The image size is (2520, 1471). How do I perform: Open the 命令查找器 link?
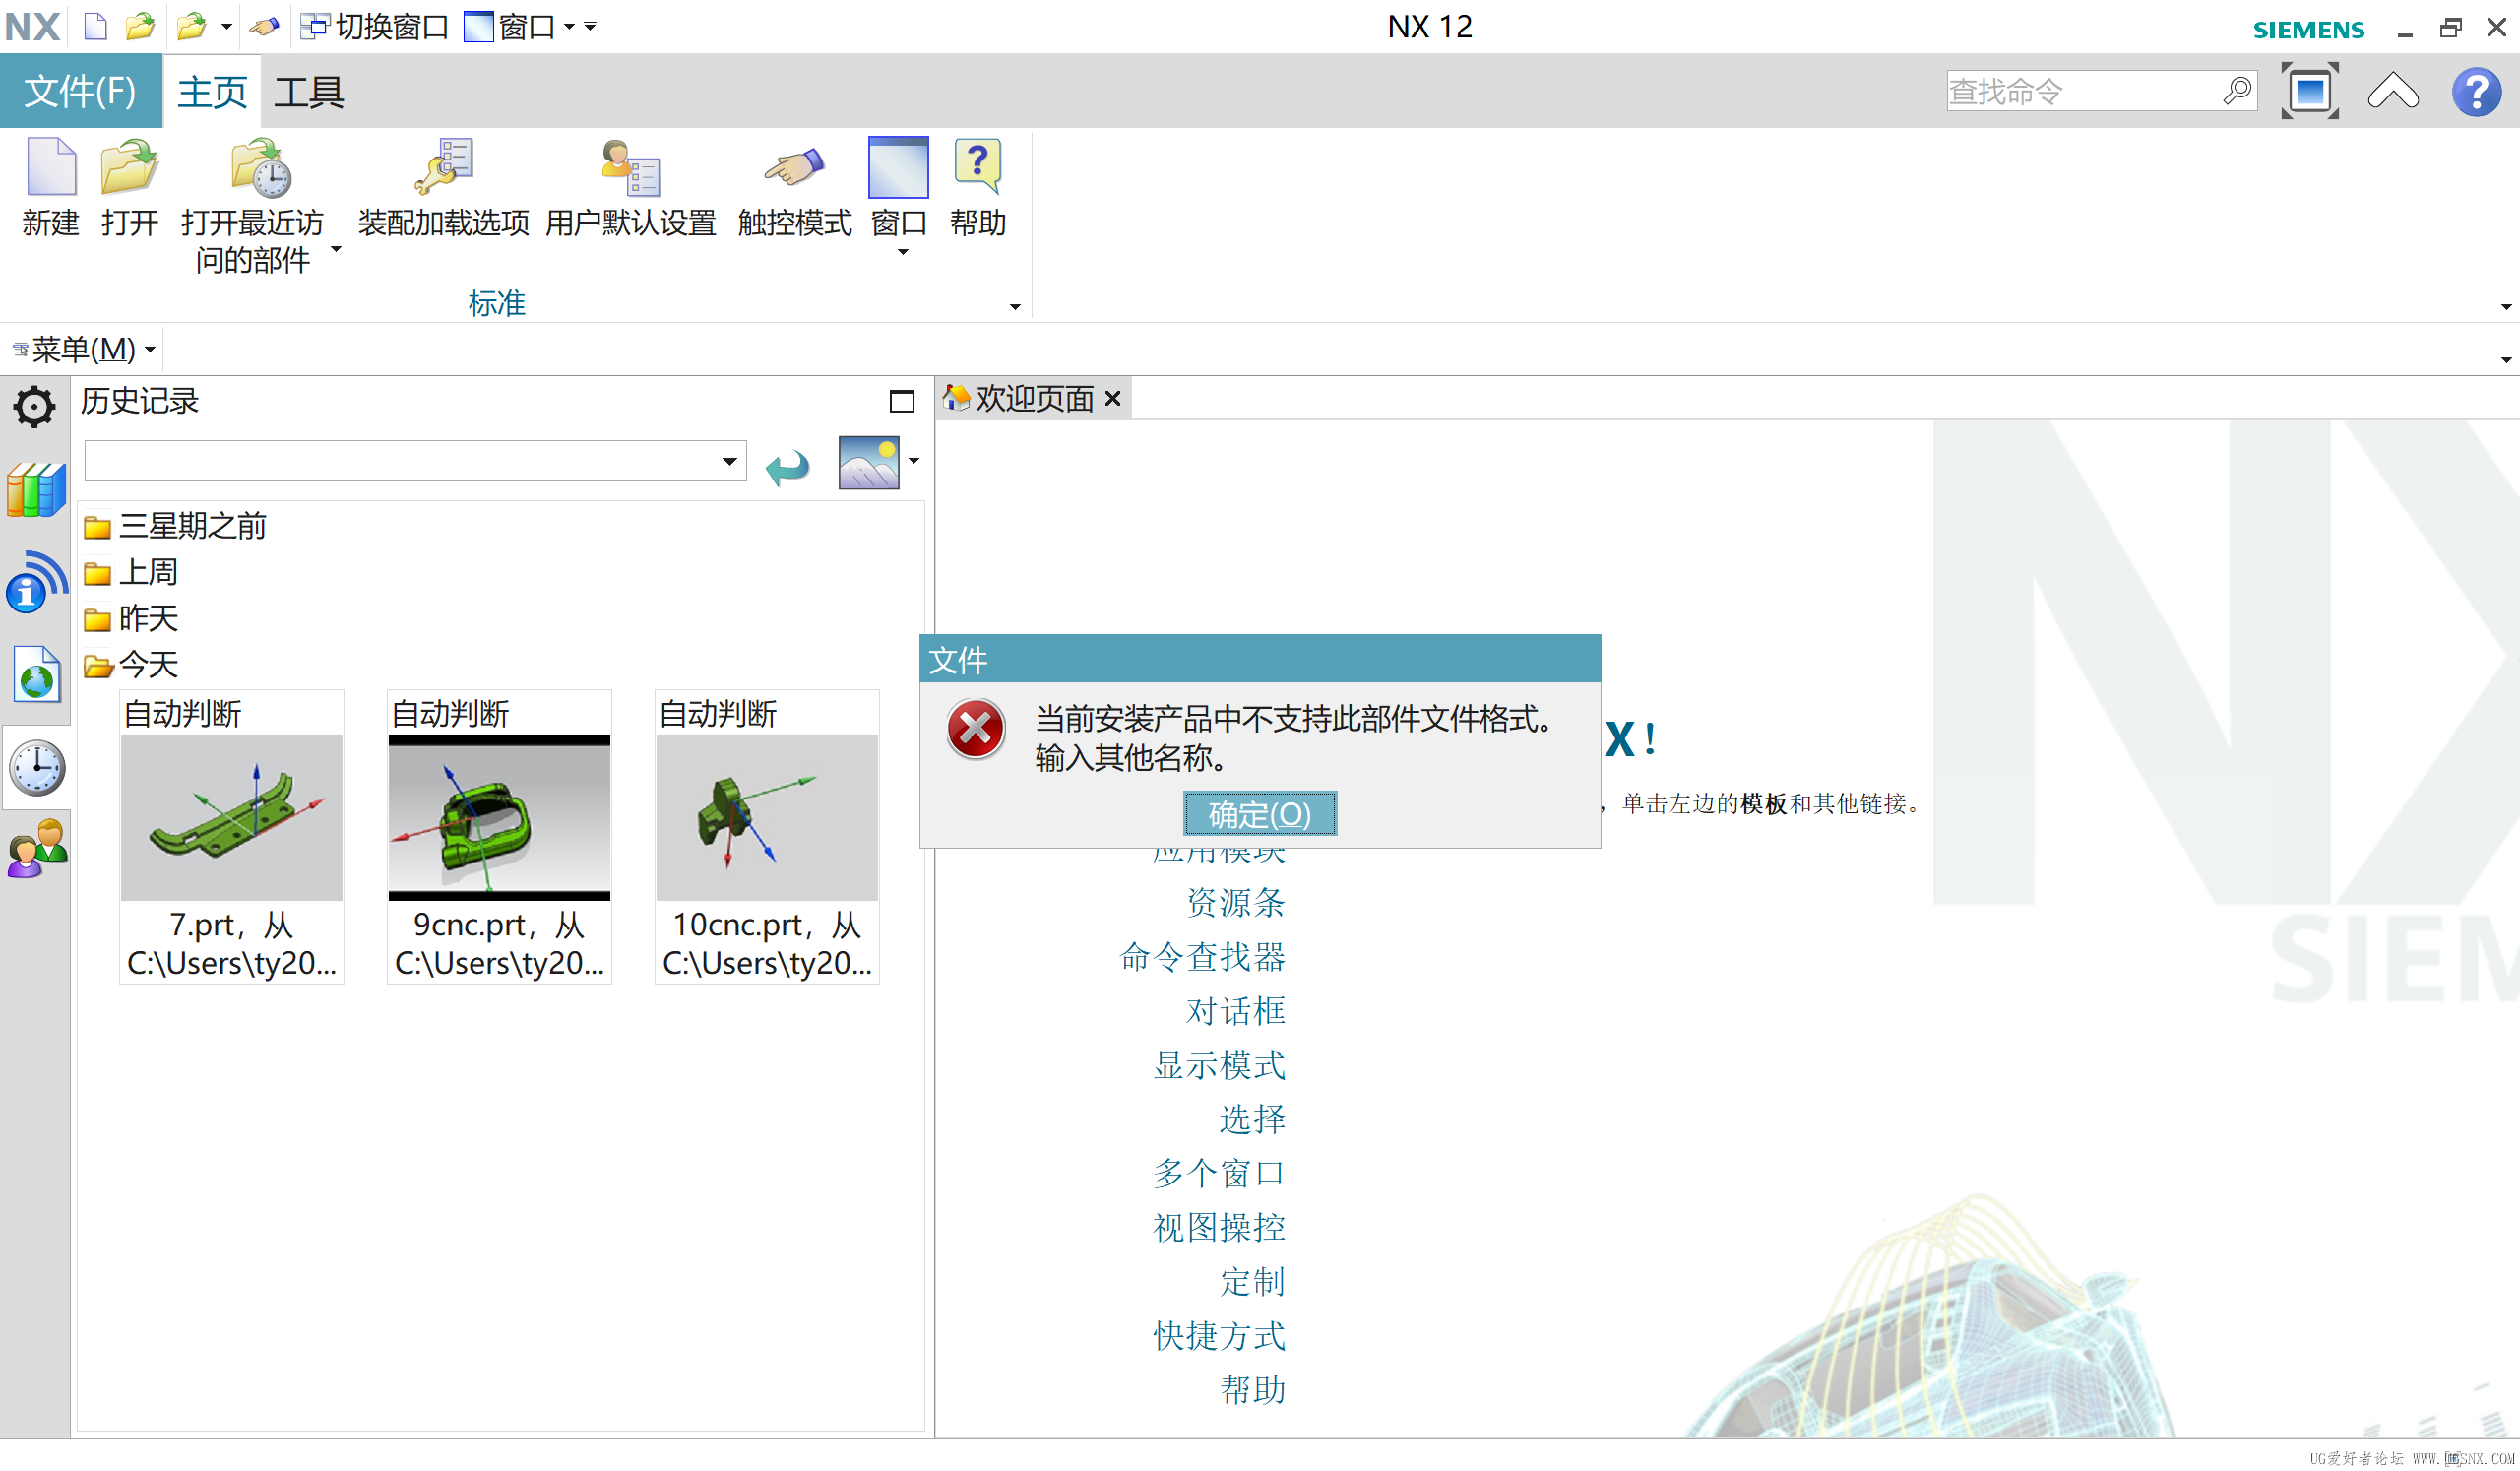click(1202, 957)
